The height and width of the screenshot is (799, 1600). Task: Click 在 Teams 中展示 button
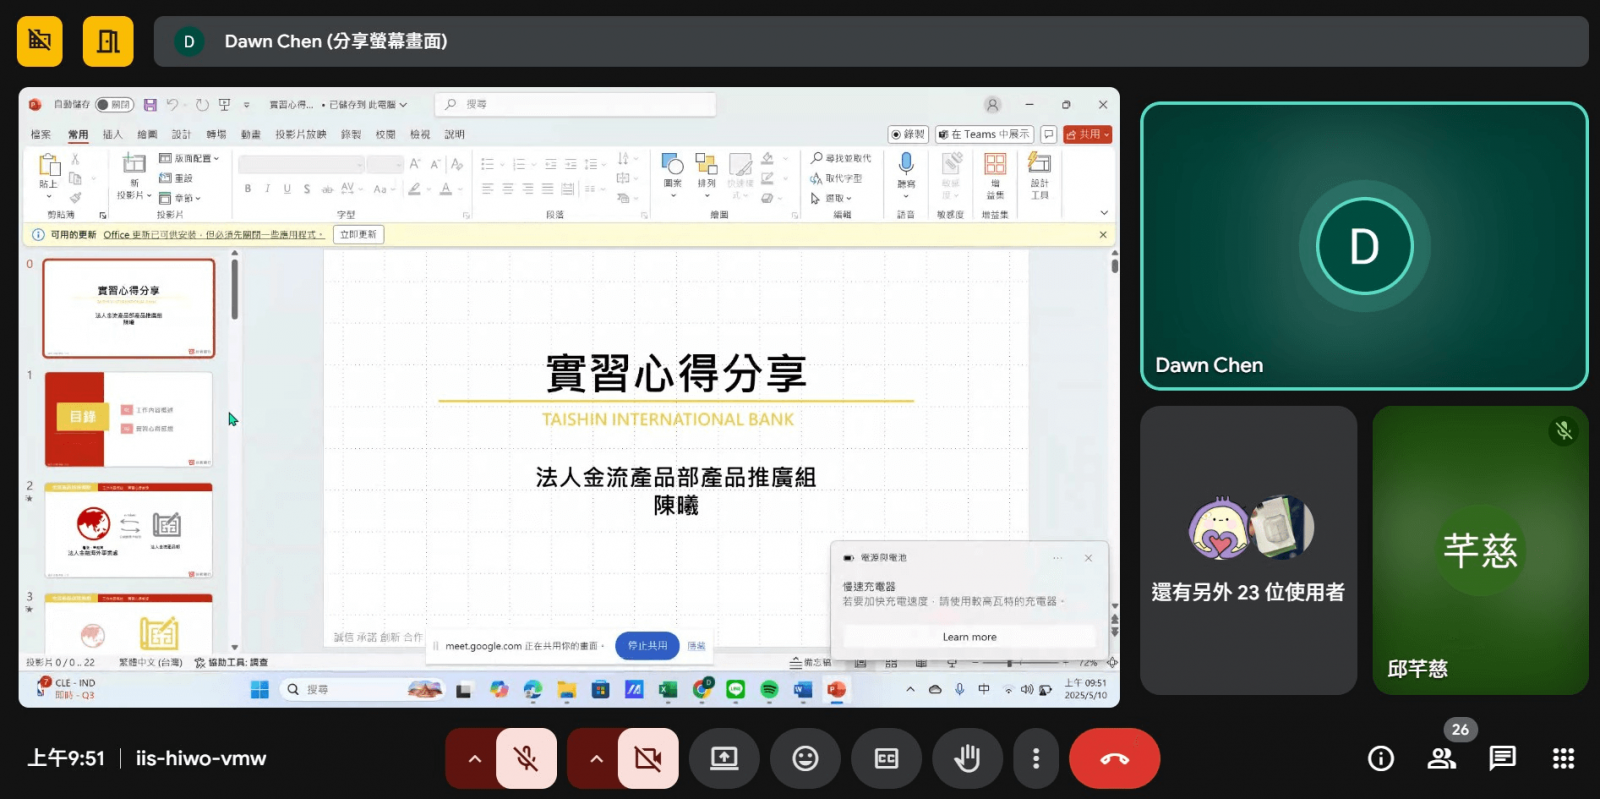click(x=984, y=134)
